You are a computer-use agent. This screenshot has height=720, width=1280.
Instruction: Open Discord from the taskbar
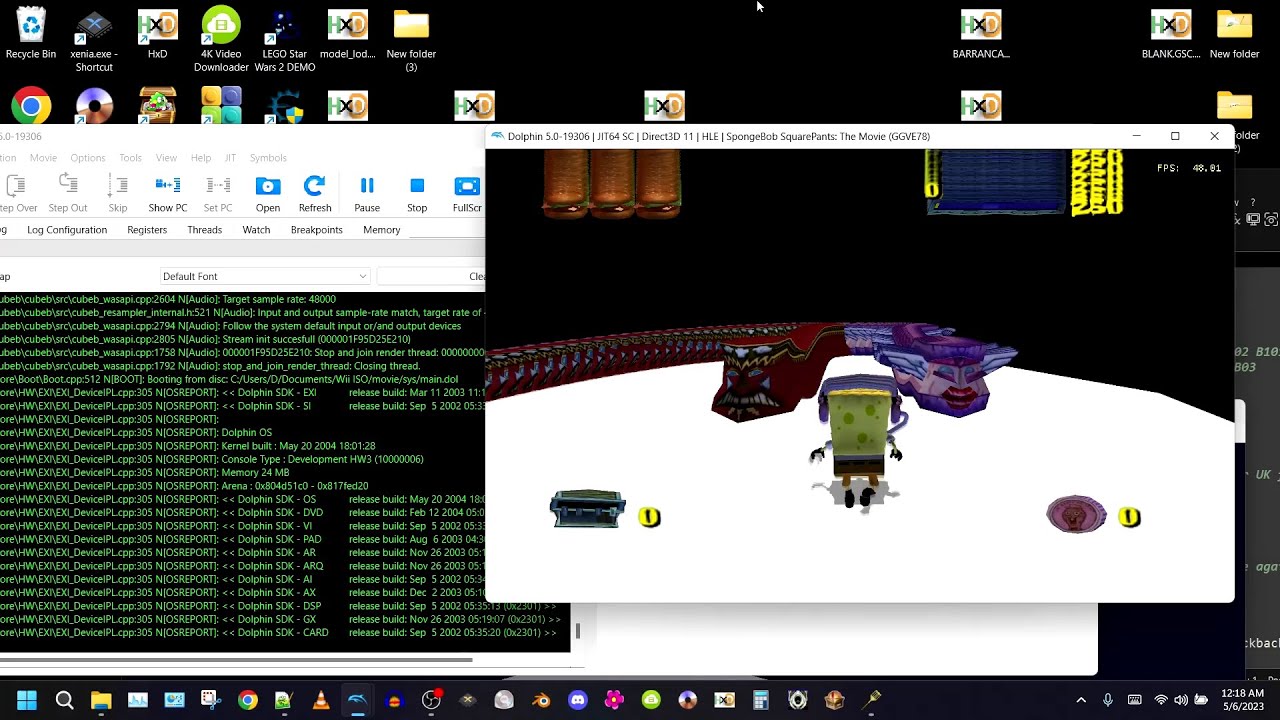tap(577, 700)
